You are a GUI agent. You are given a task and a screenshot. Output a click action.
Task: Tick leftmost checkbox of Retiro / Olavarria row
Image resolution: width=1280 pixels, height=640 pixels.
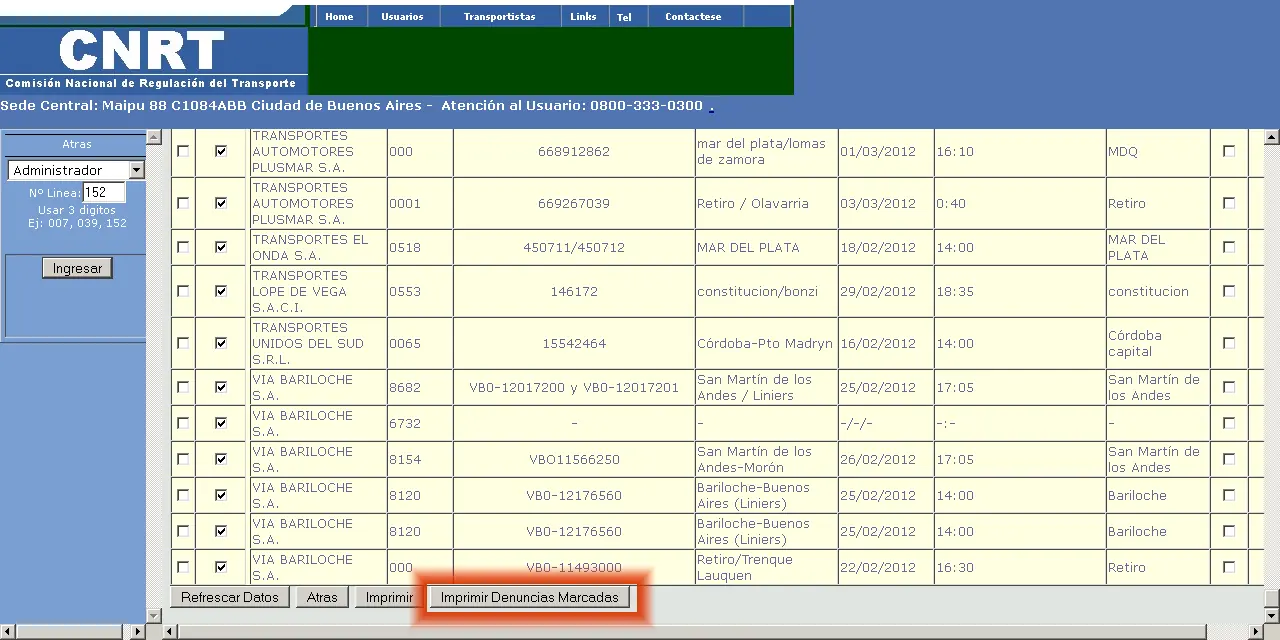183,203
